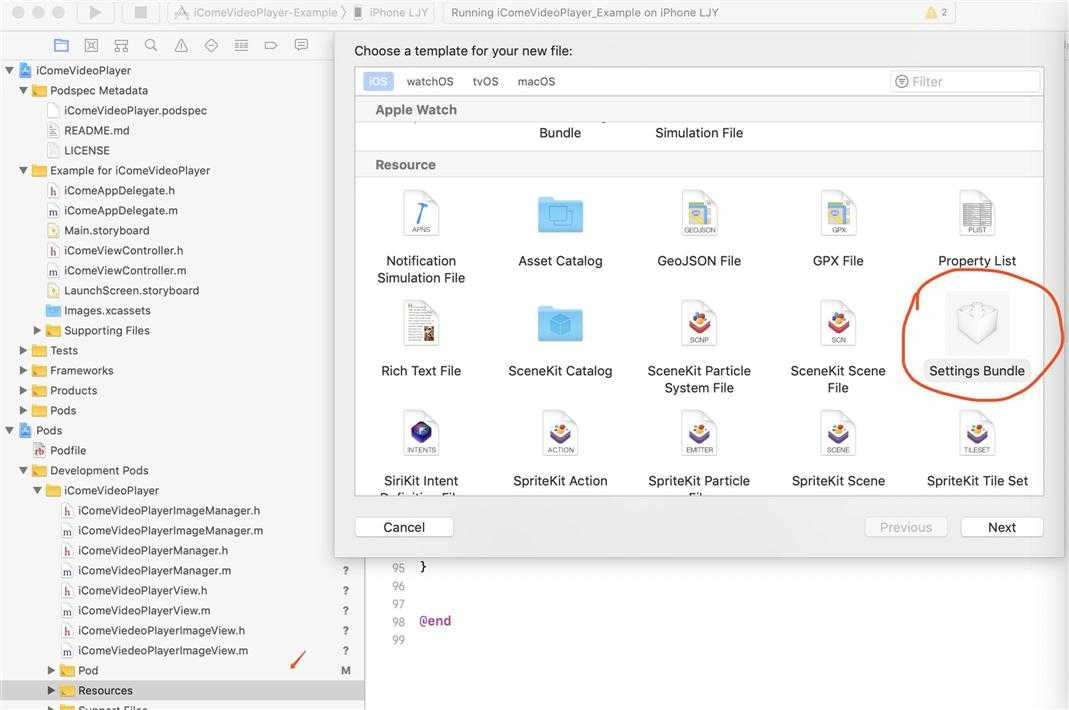
Task: Select the Settings Bundle template
Action: (977, 336)
